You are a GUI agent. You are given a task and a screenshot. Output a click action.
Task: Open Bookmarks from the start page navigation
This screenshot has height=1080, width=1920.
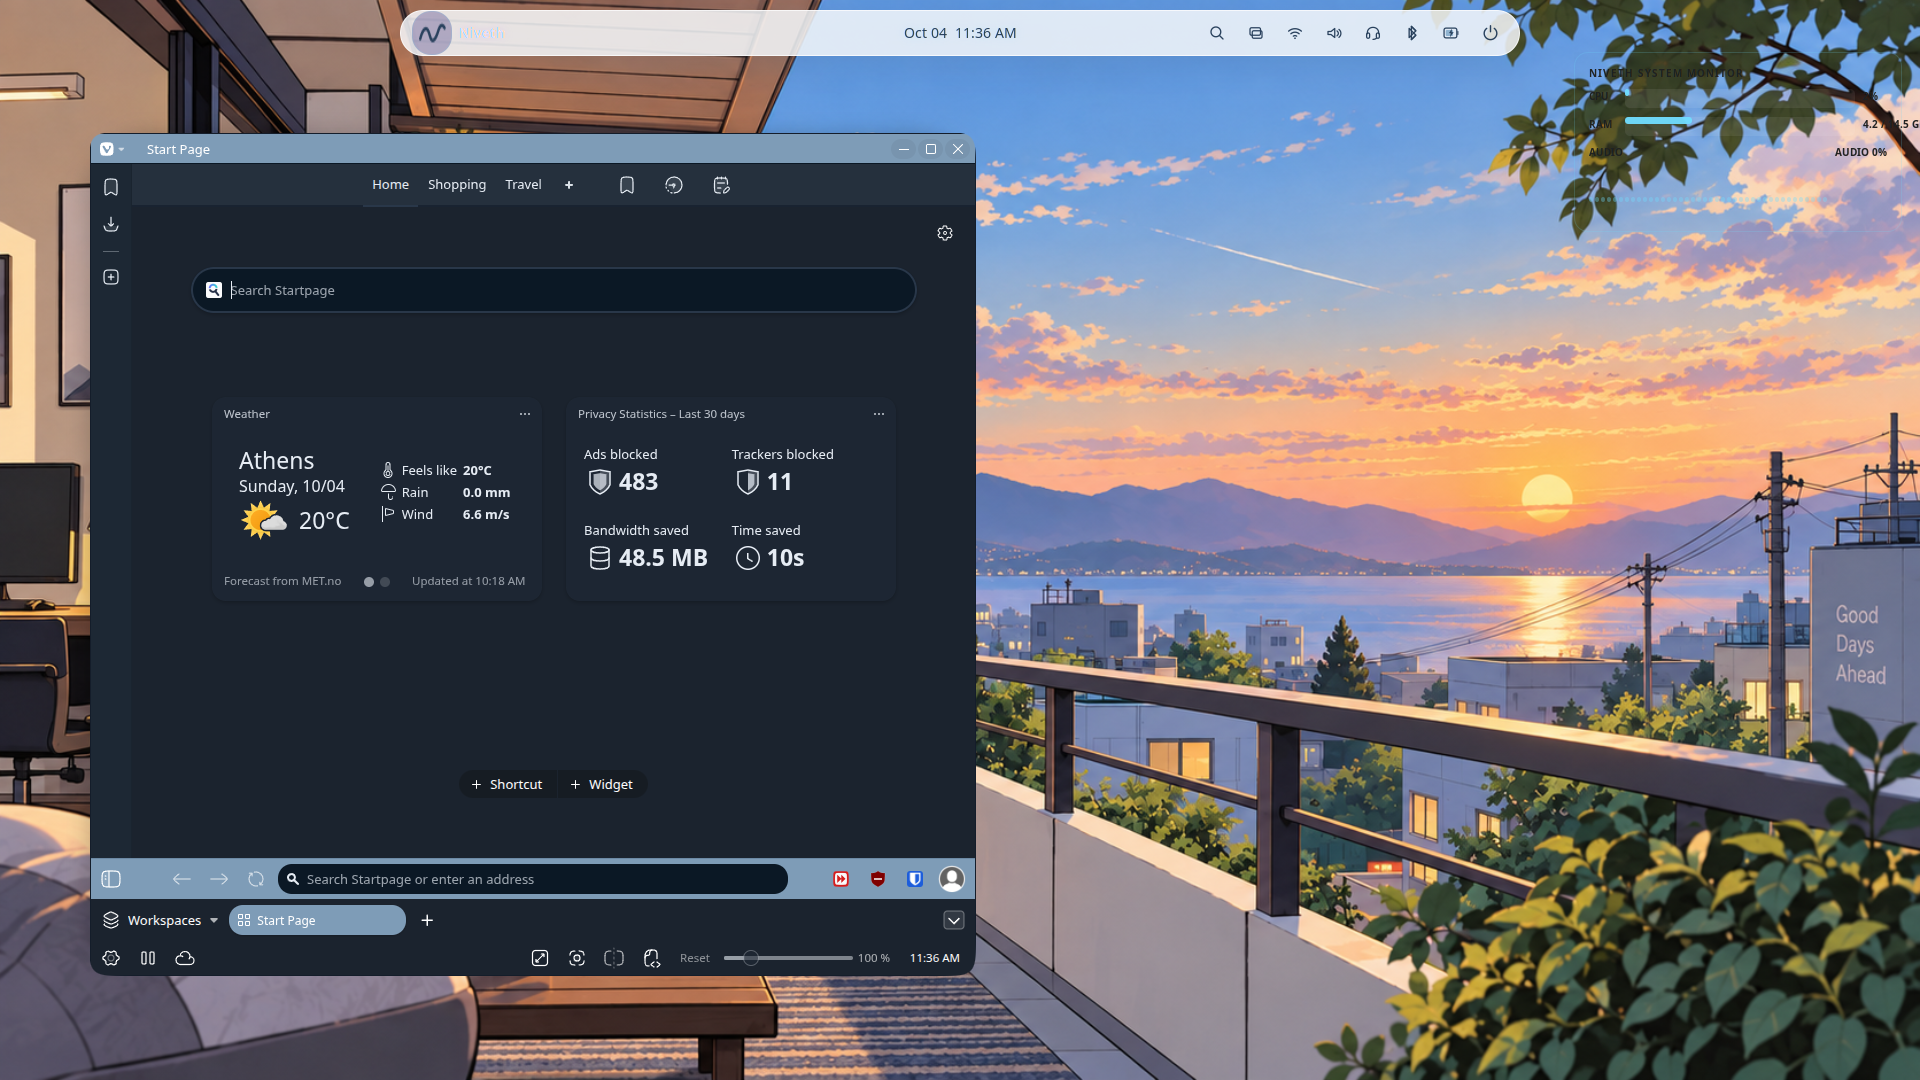[627, 185]
